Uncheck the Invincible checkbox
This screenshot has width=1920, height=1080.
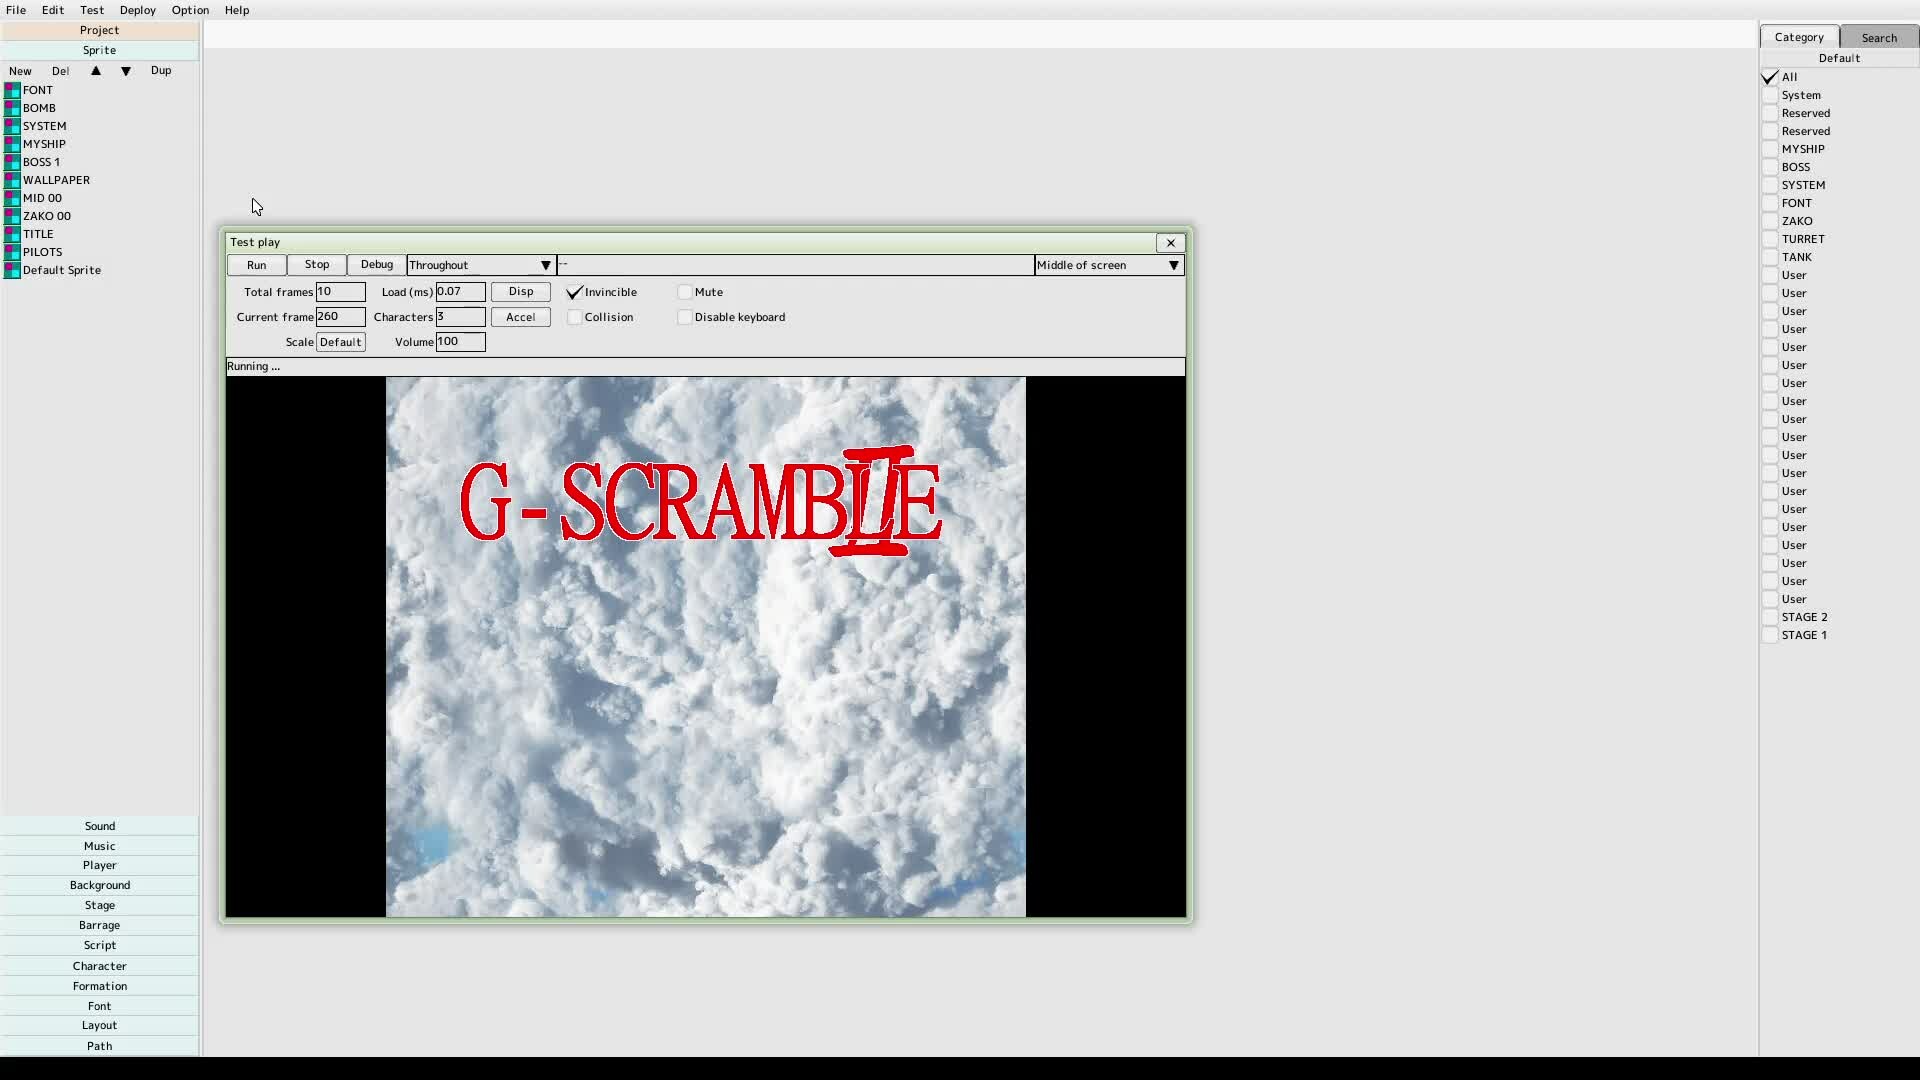click(x=575, y=292)
